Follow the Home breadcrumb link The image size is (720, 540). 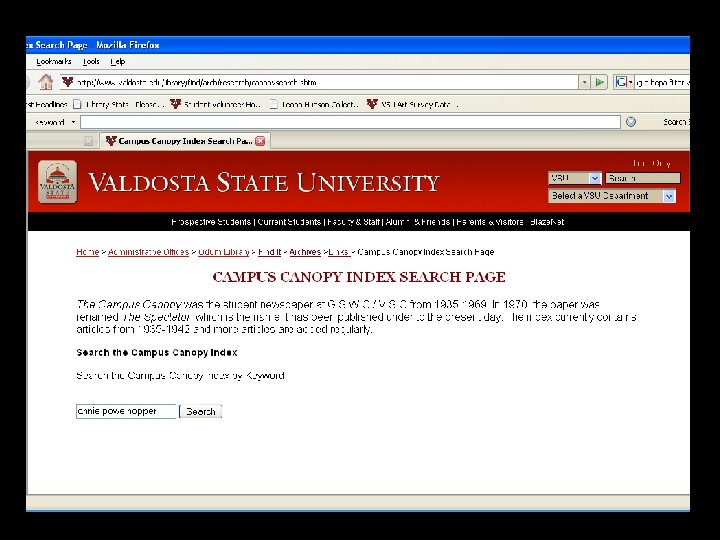88,252
